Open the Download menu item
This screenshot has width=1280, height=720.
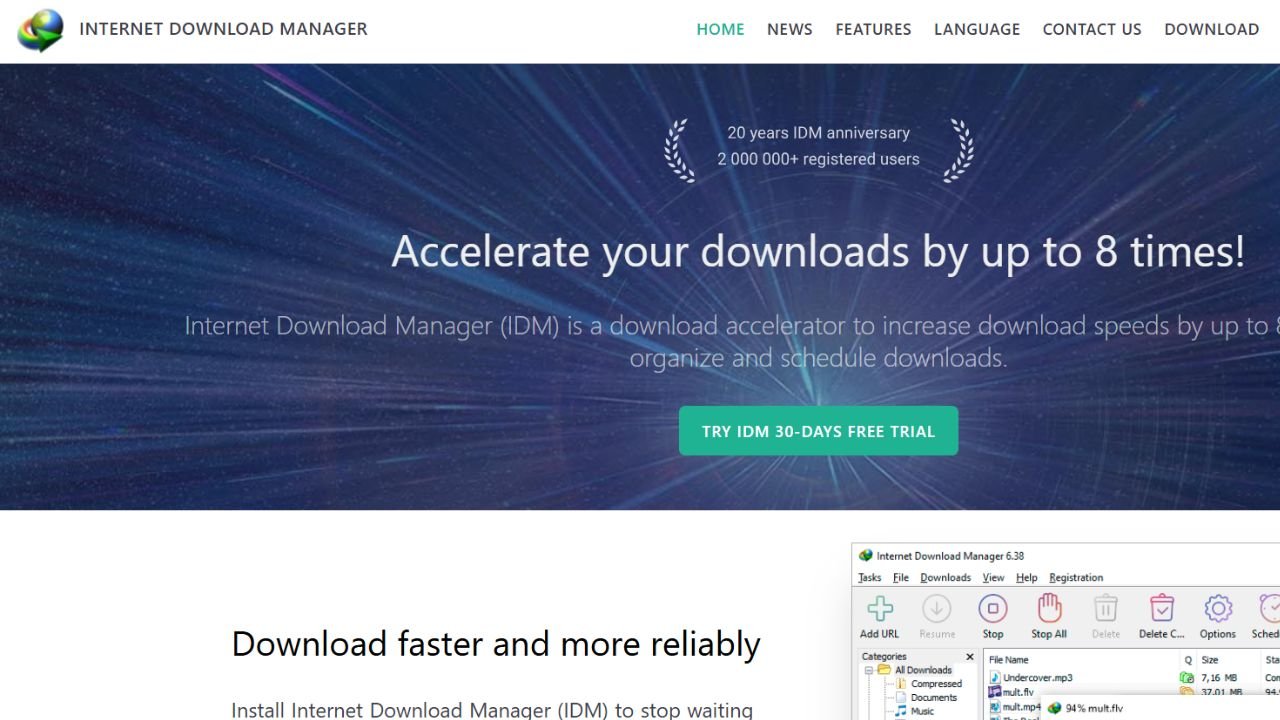(x=1211, y=29)
